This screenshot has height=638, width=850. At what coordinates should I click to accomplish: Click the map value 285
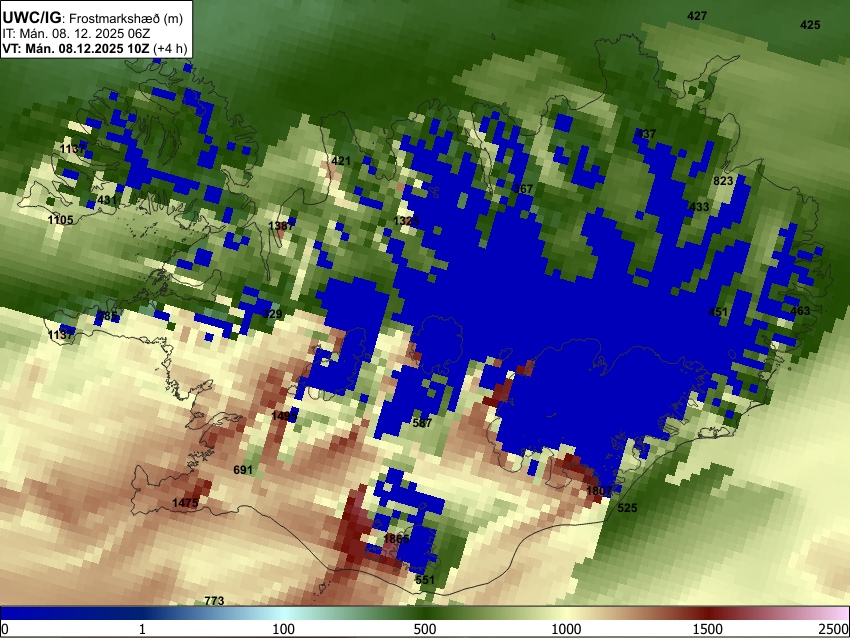[x=107, y=315]
